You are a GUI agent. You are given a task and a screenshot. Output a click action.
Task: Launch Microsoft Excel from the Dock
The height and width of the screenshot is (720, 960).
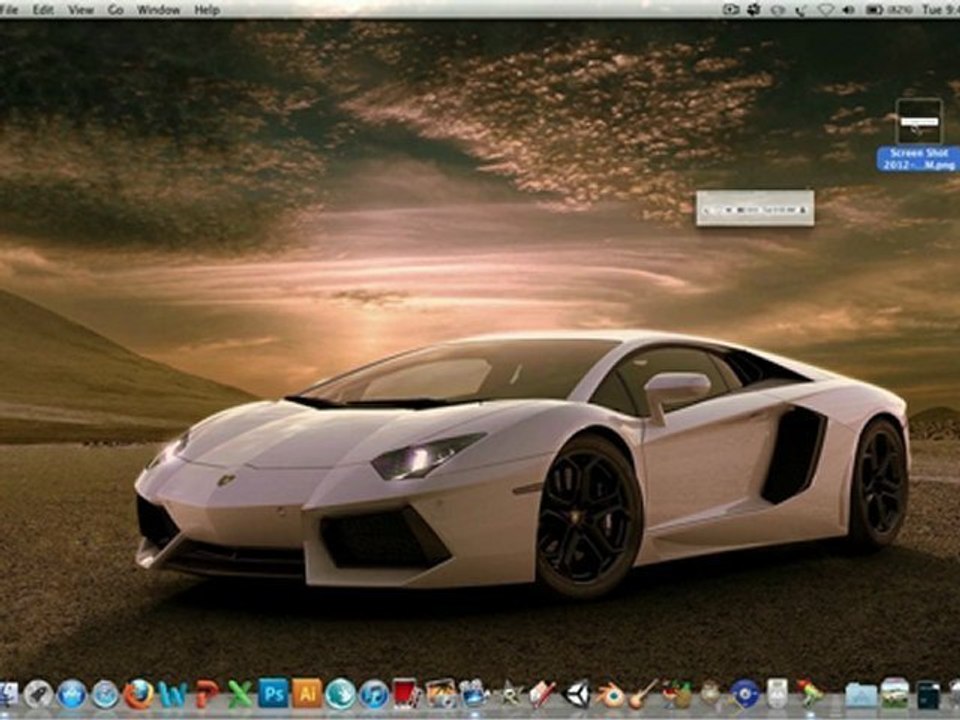click(240, 694)
